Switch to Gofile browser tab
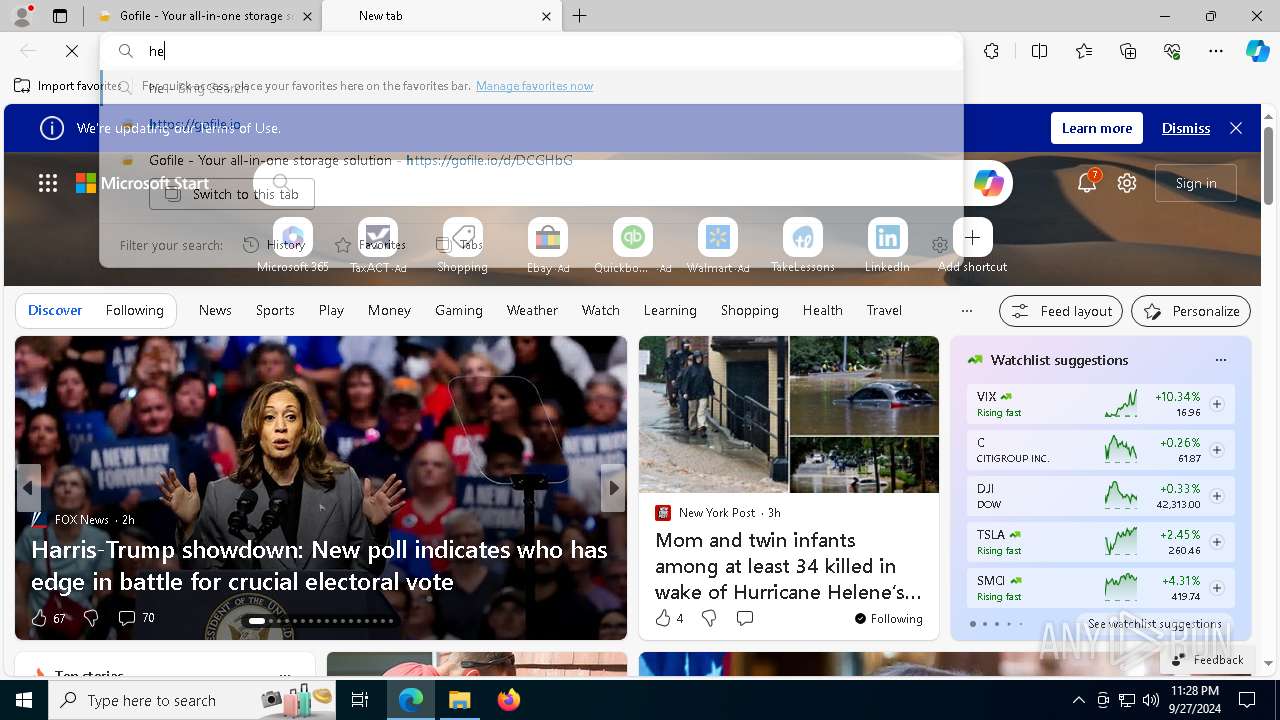 (205, 16)
